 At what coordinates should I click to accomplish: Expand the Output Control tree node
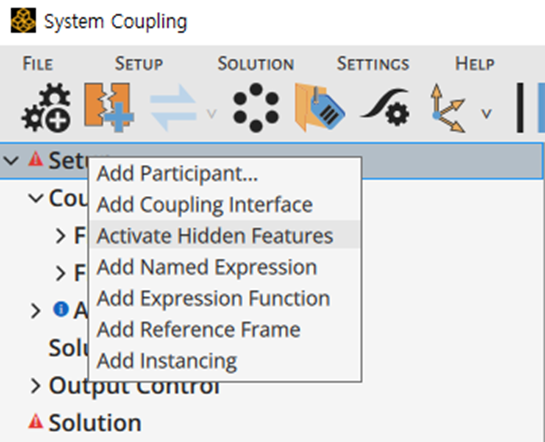(x=35, y=386)
